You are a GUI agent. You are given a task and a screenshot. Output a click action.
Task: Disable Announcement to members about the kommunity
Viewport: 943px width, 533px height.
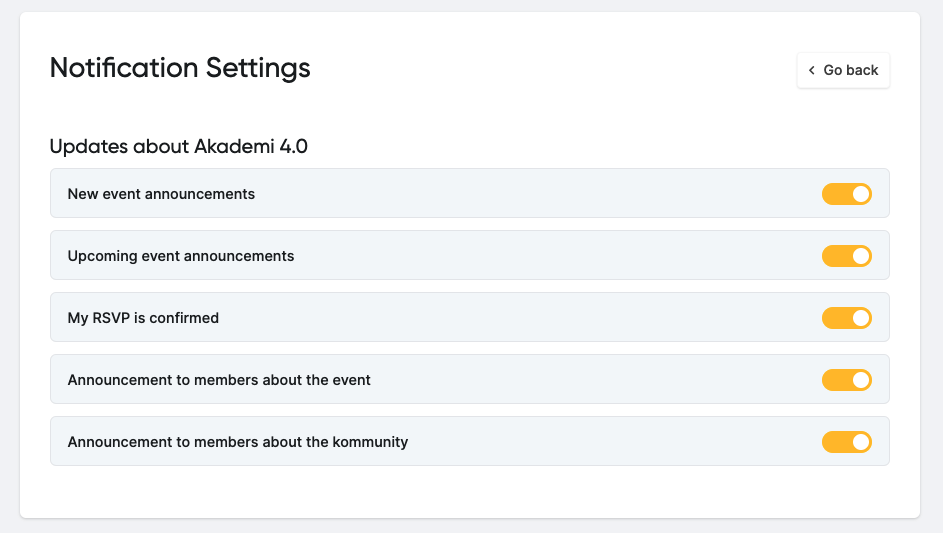[847, 442]
